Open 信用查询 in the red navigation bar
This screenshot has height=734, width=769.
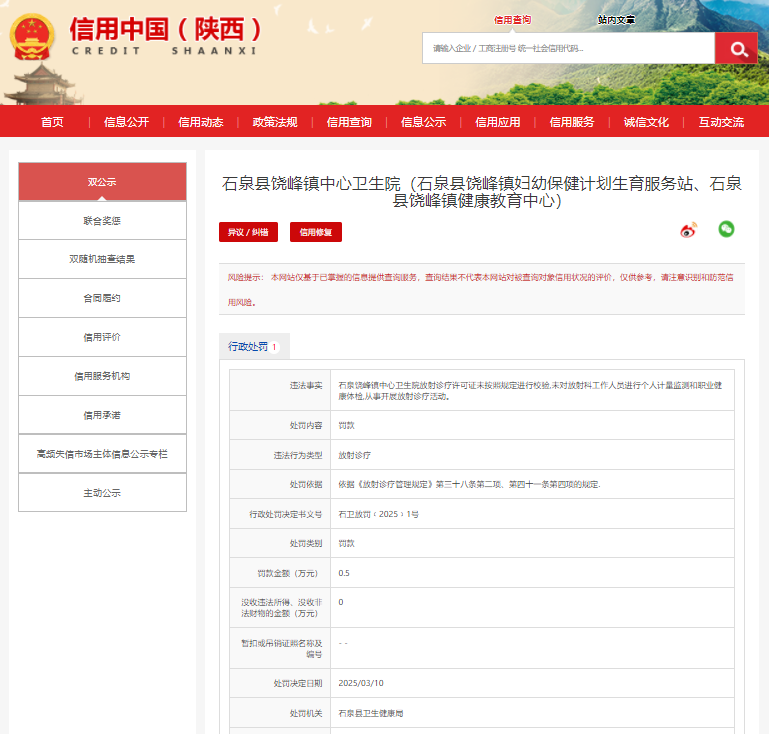[349, 122]
